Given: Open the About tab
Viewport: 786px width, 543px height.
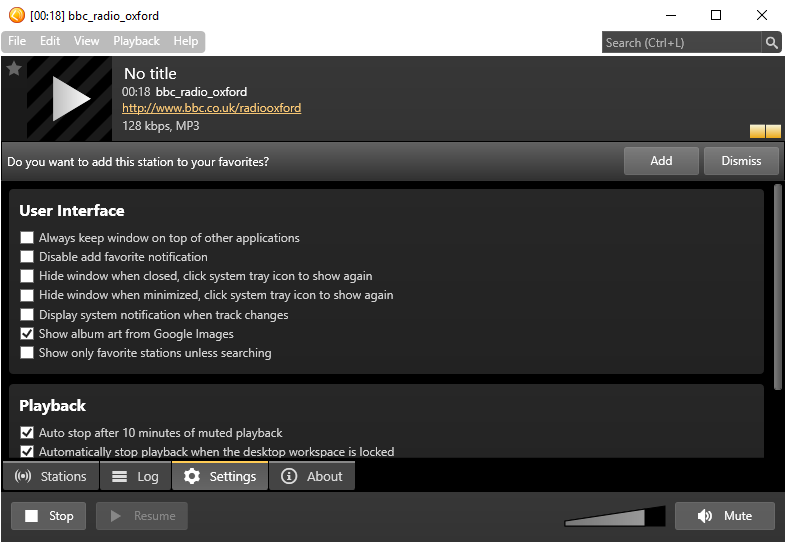Looking at the screenshot, I should click(312, 477).
